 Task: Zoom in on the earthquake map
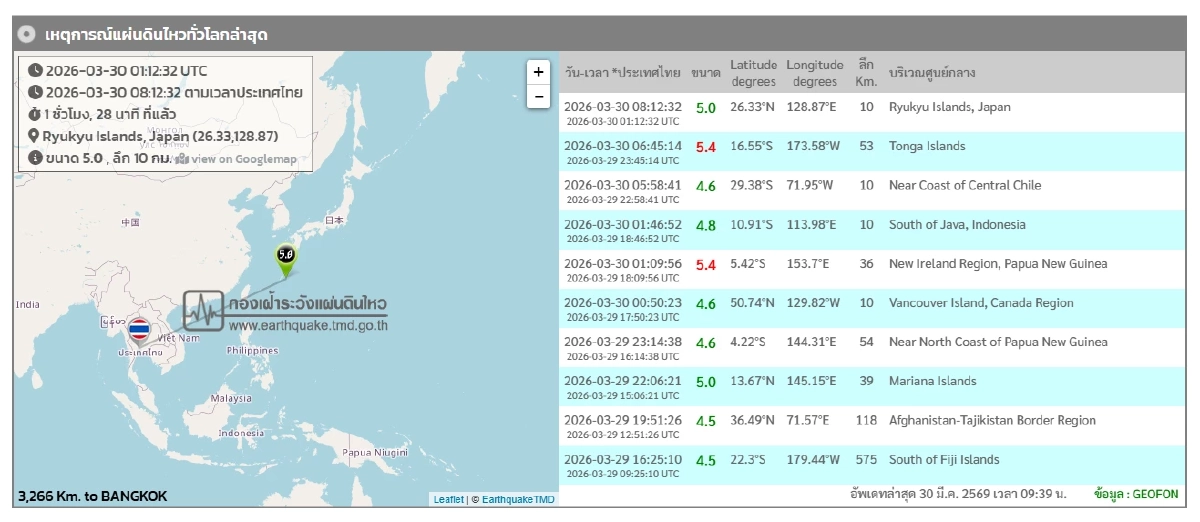[538, 72]
